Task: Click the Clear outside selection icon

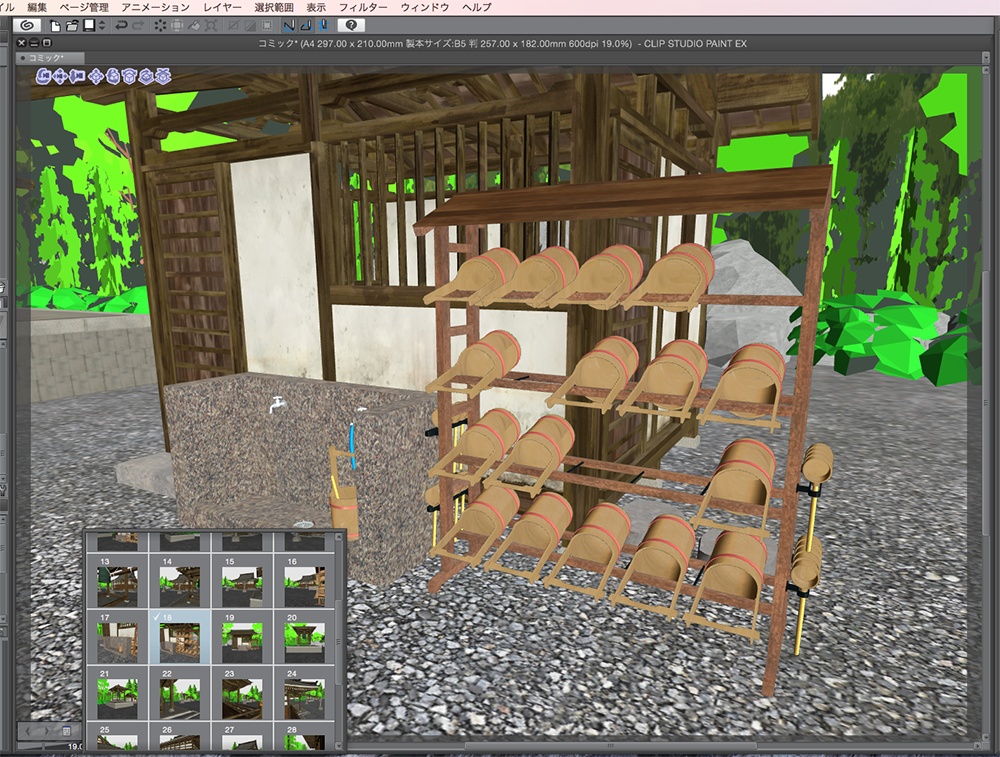Action: pyautogui.click(x=177, y=26)
